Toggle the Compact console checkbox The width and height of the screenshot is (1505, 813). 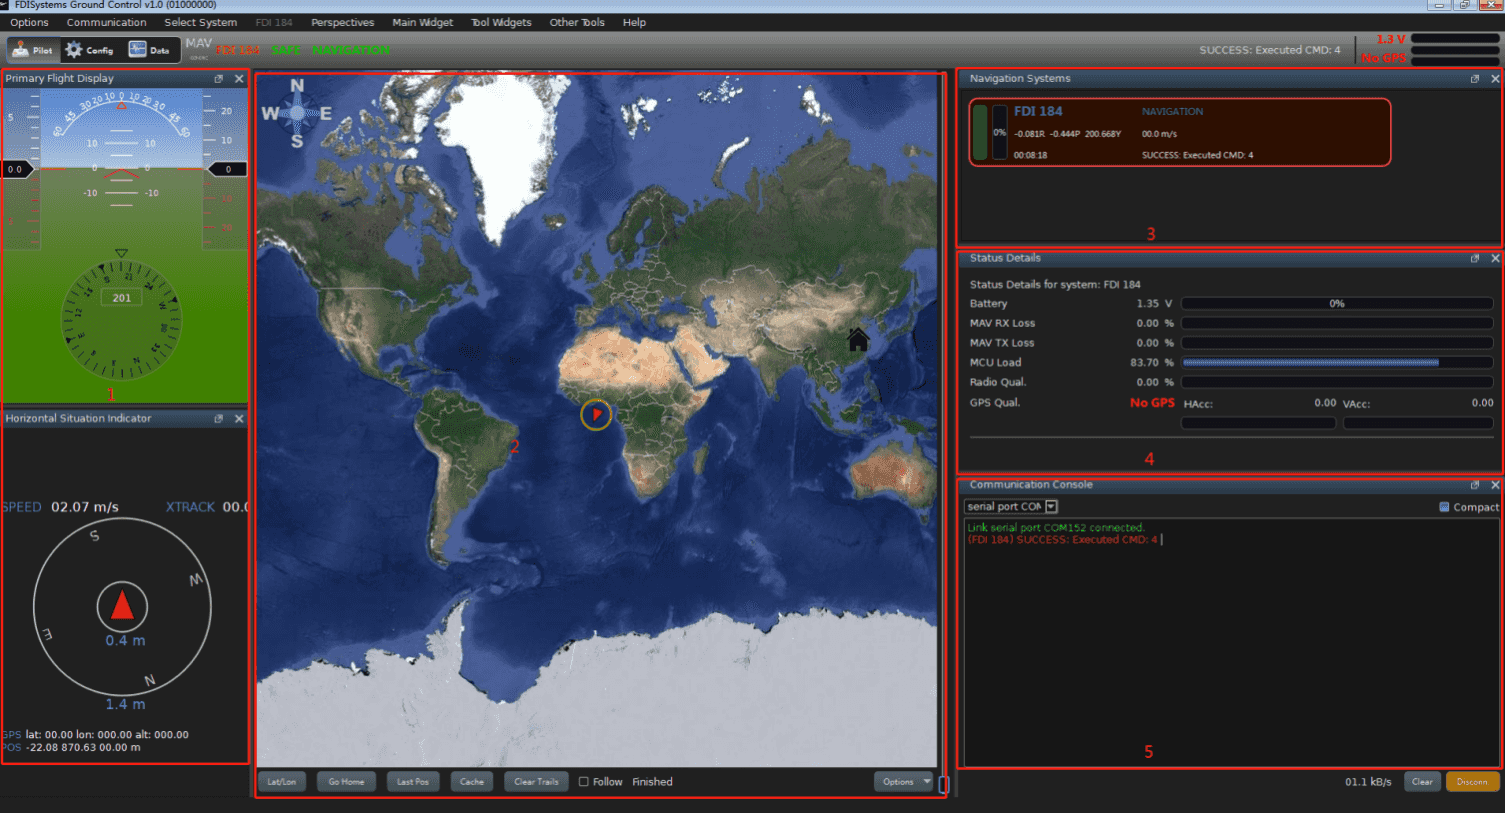pyautogui.click(x=1444, y=507)
